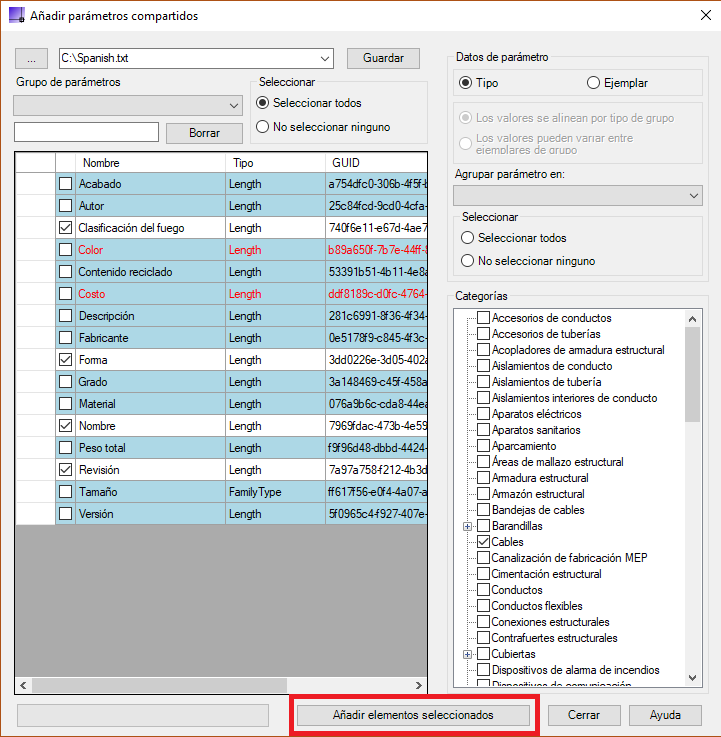The width and height of the screenshot is (721, 737).
Task: Open the Grupo de parámetros dropdown
Action: coord(128,105)
